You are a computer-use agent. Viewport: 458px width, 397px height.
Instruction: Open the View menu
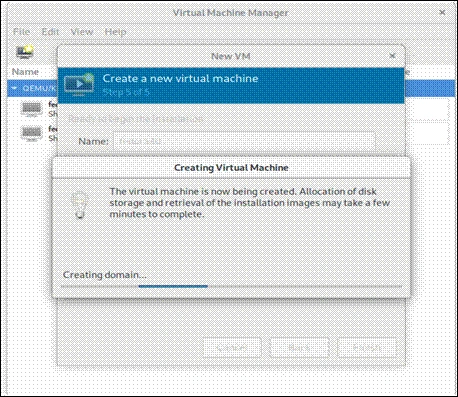tap(82, 32)
